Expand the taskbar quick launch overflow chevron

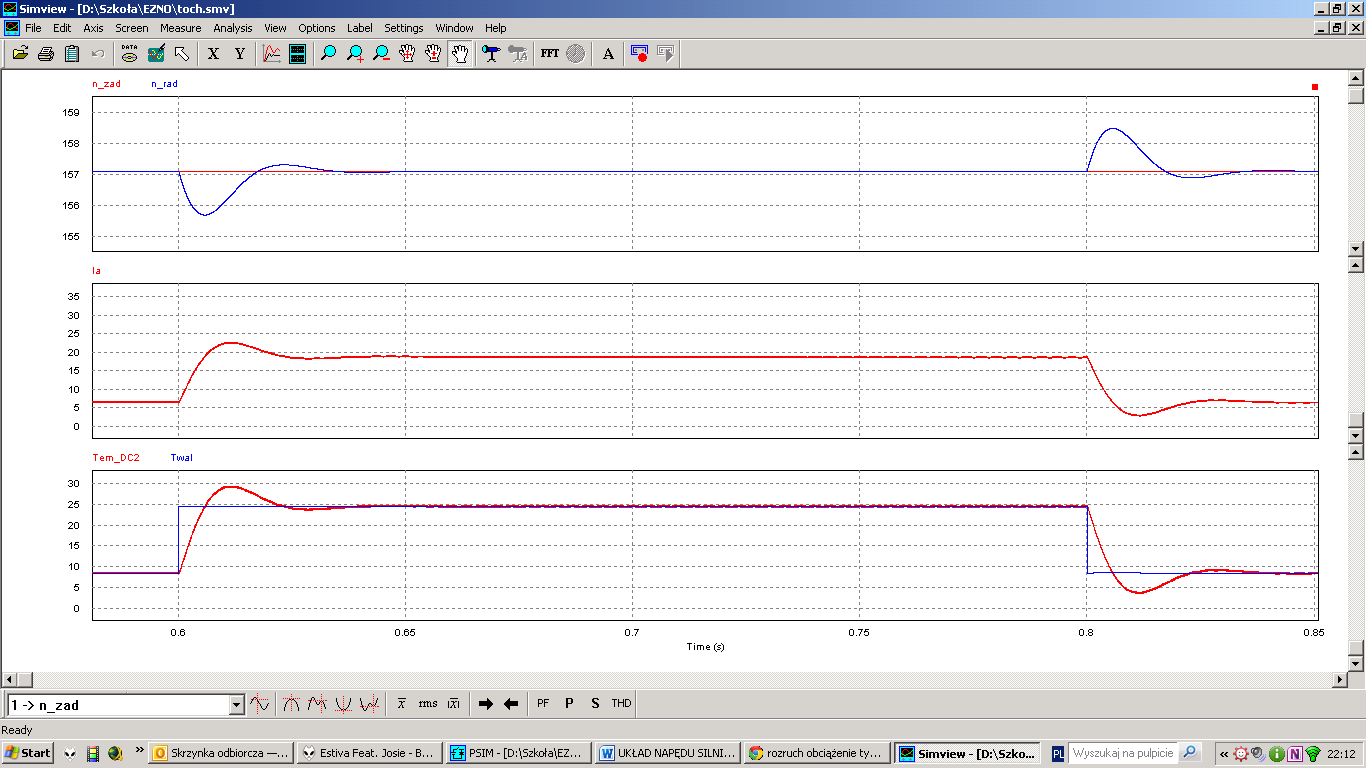tap(139, 750)
